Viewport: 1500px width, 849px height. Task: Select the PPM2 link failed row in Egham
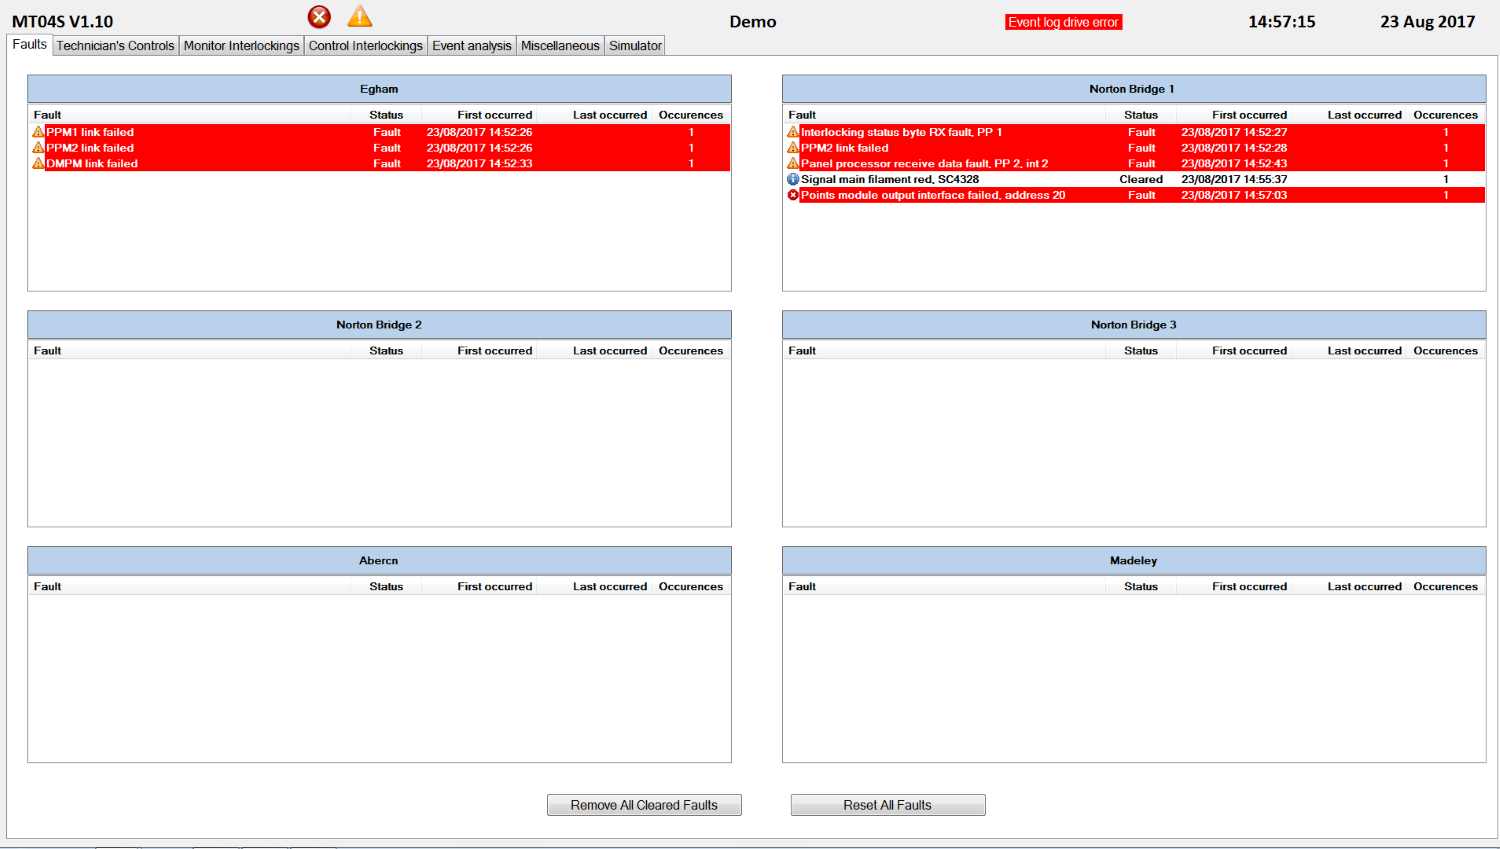pos(380,148)
